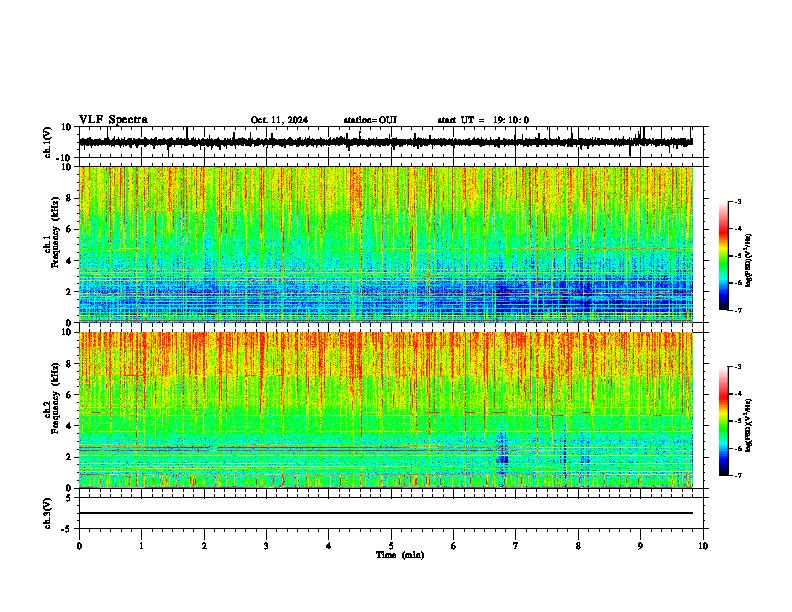Click the "ch.1(V)" waveform axis label
Viewport: 792px width, 612px height.
pyautogui.click(x=48, y=142)
